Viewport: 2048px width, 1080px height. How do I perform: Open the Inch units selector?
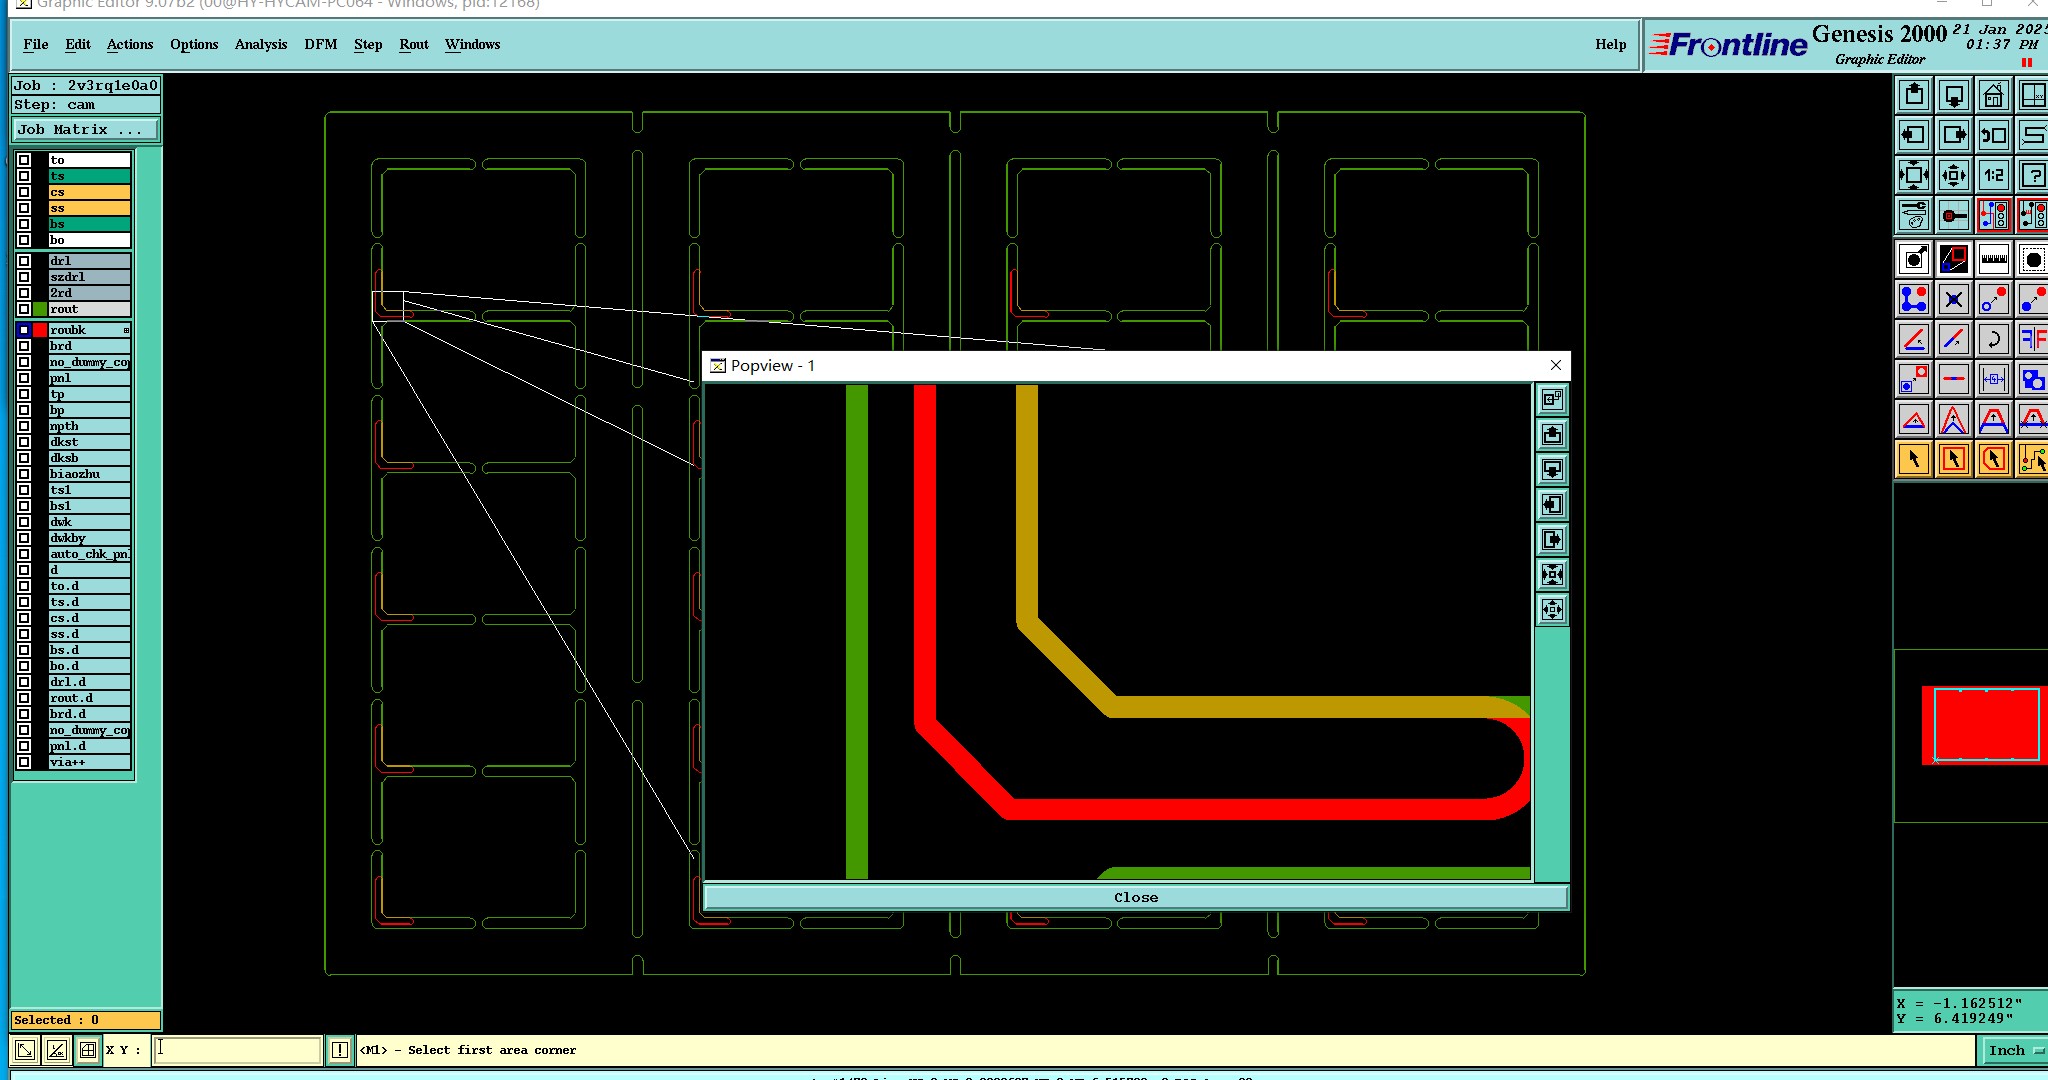pos(2012,1050)
